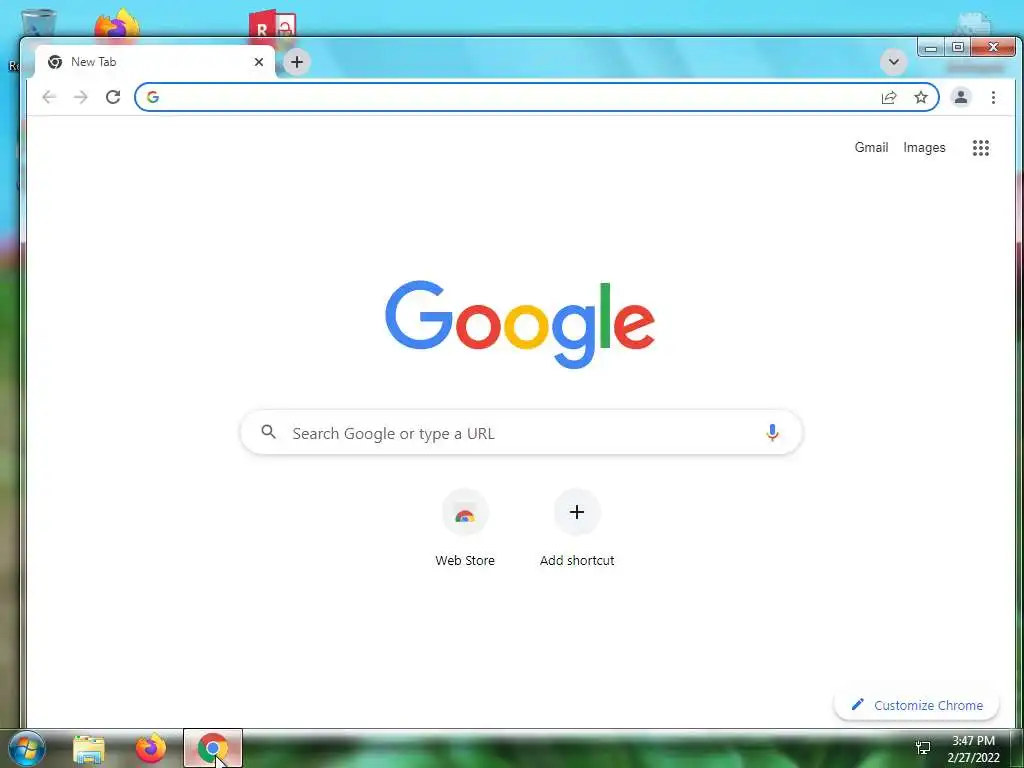Click the share page icon in address bar
The width and height of the screenshot is (1024, 768).
(x=889, y=97)
